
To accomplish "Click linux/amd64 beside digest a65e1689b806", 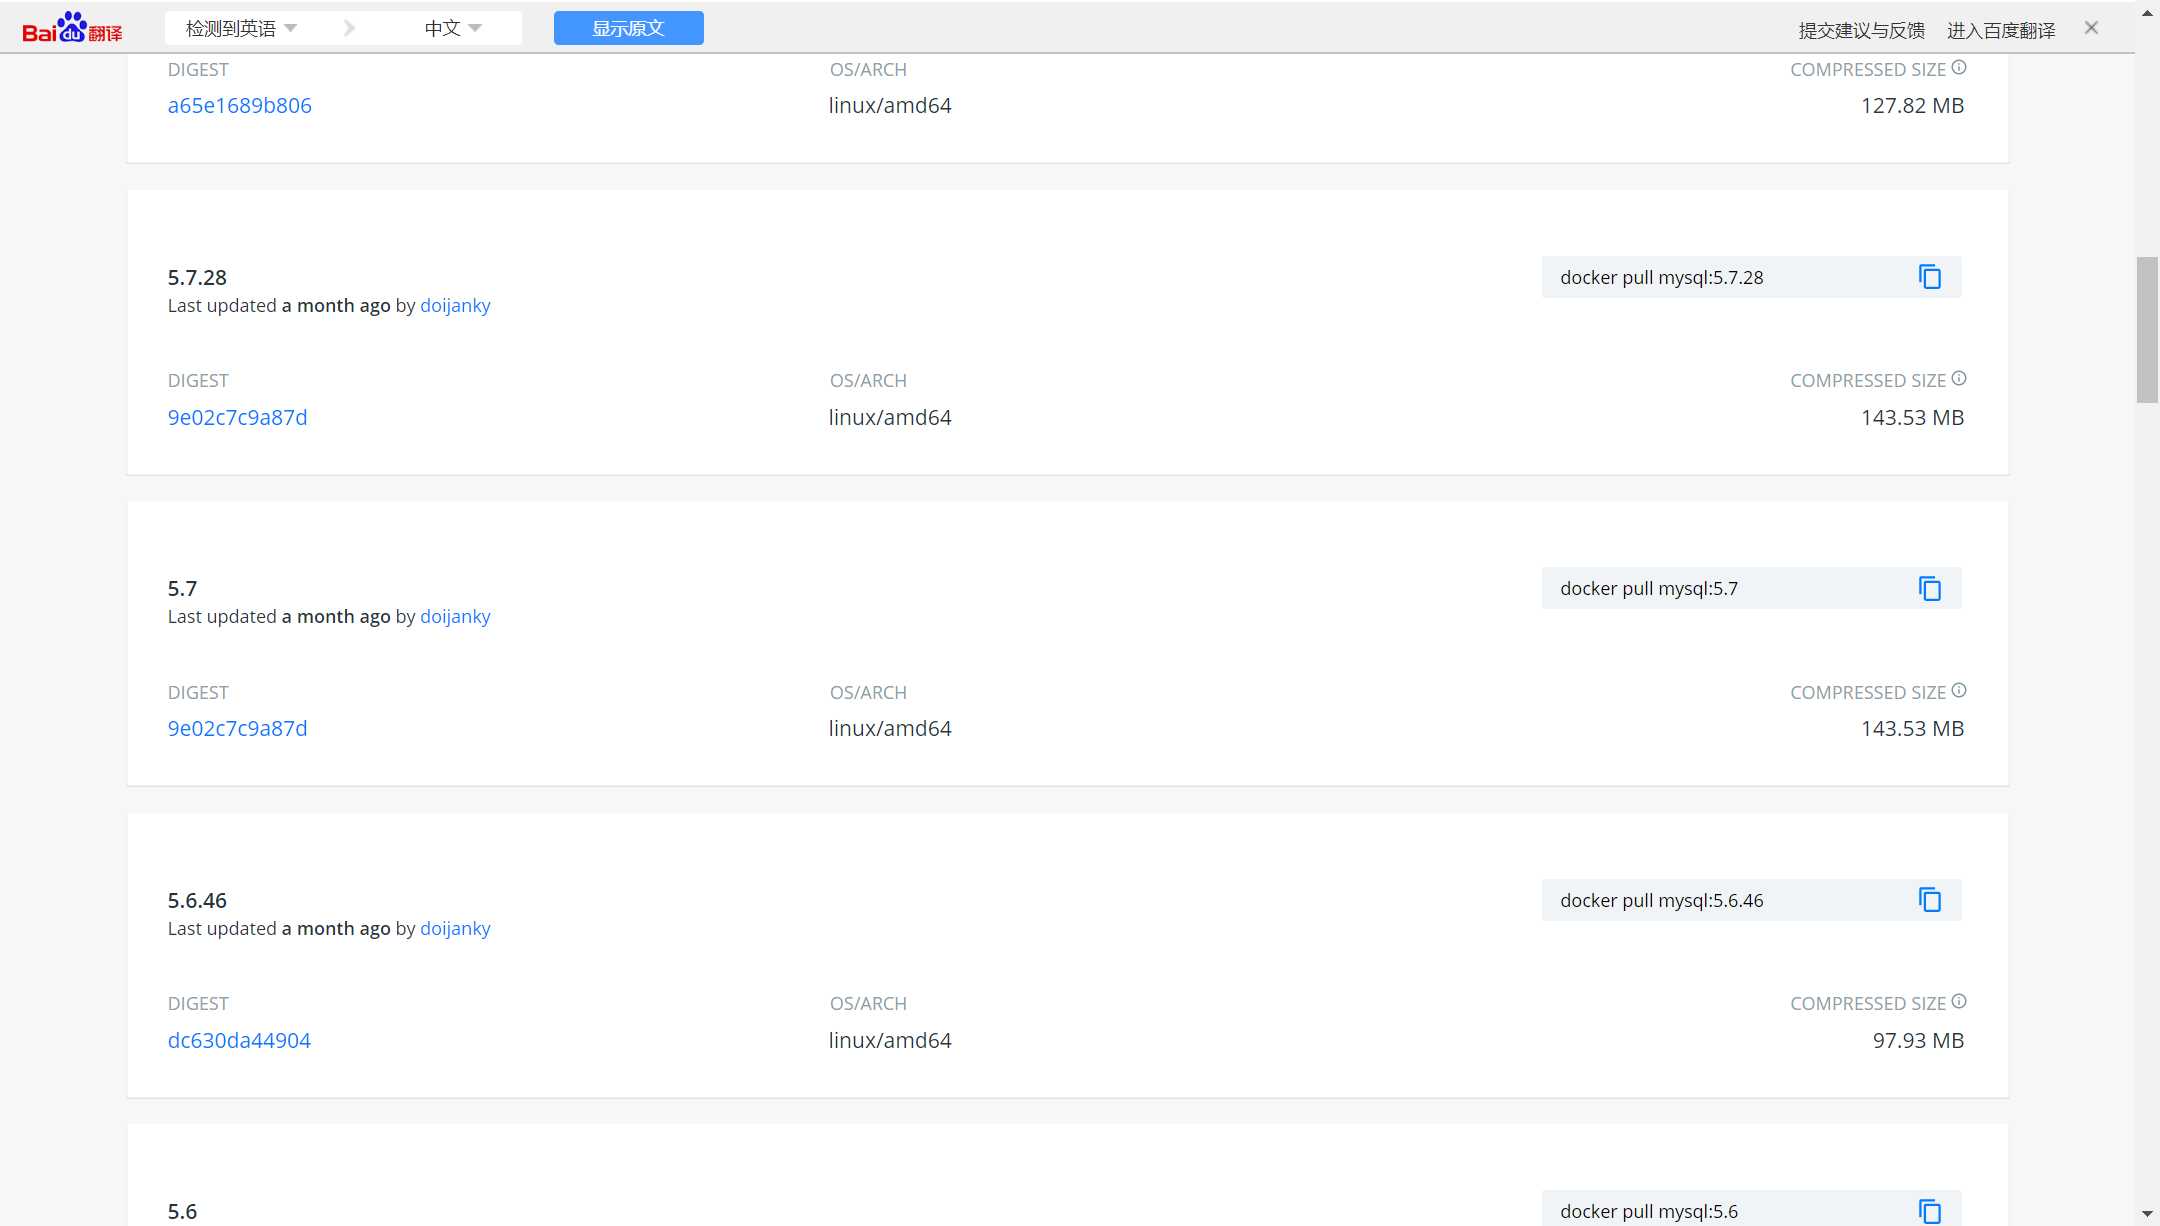I will point(890,106).
